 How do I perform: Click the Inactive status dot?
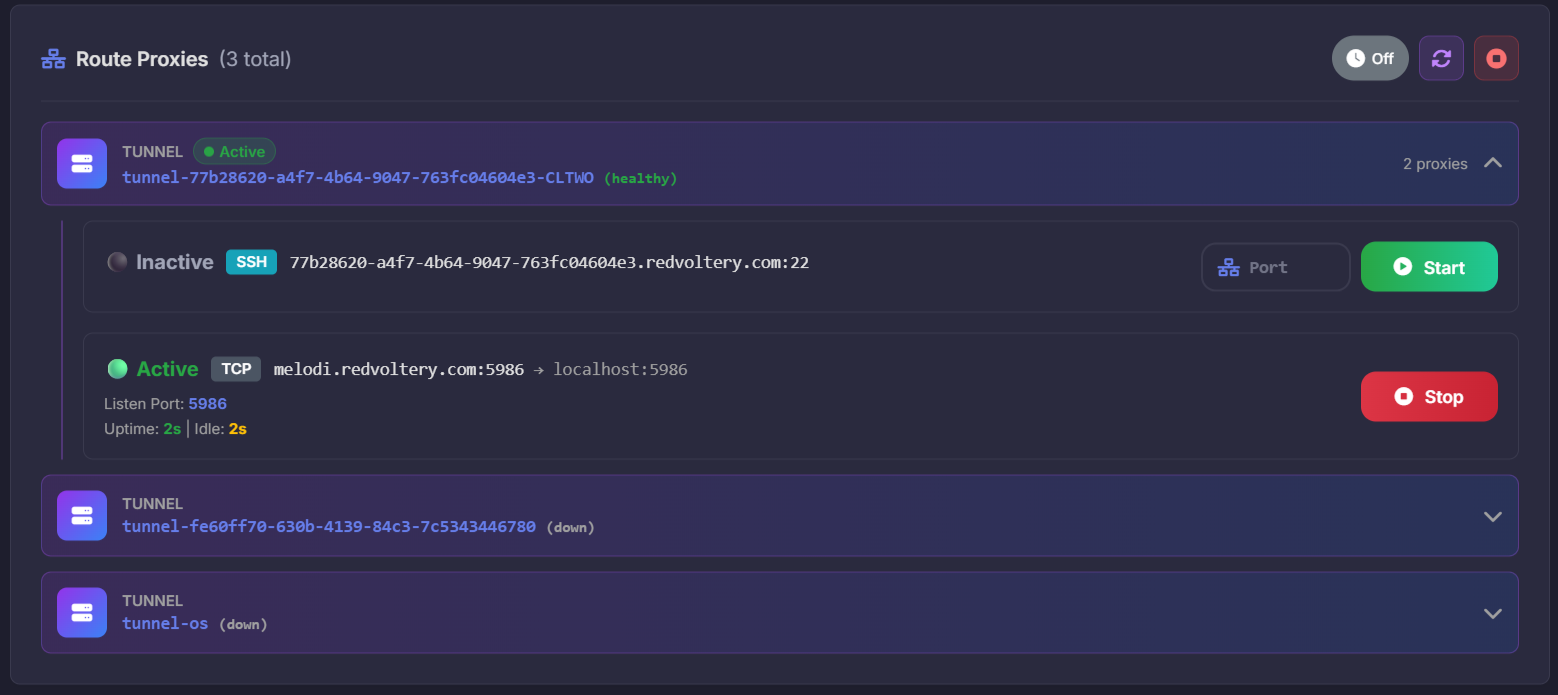tap(117, 262)
